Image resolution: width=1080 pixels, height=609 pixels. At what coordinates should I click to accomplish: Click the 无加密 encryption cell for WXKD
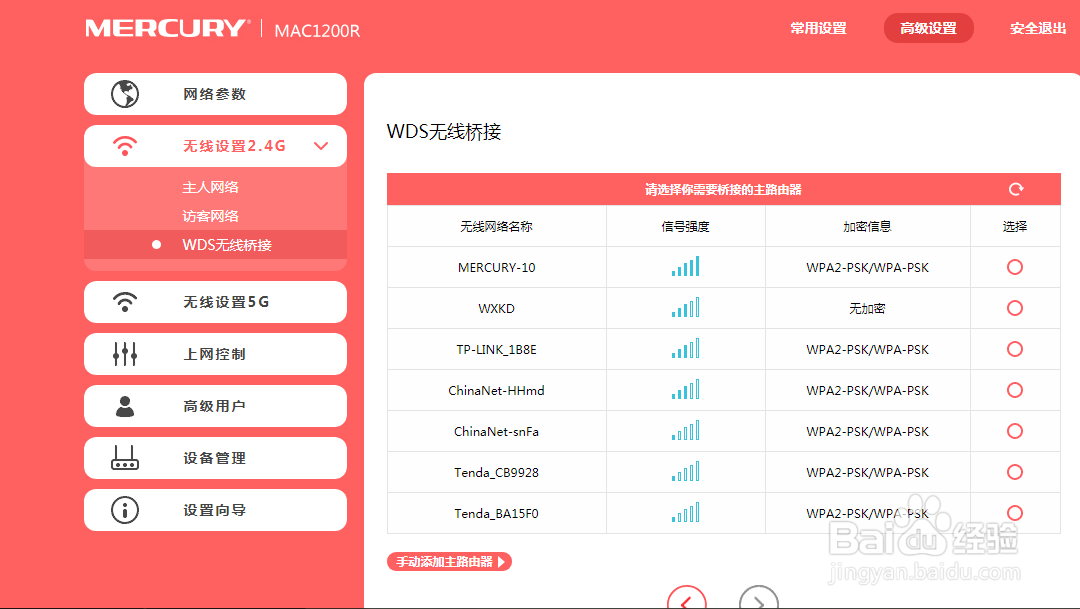867,309
